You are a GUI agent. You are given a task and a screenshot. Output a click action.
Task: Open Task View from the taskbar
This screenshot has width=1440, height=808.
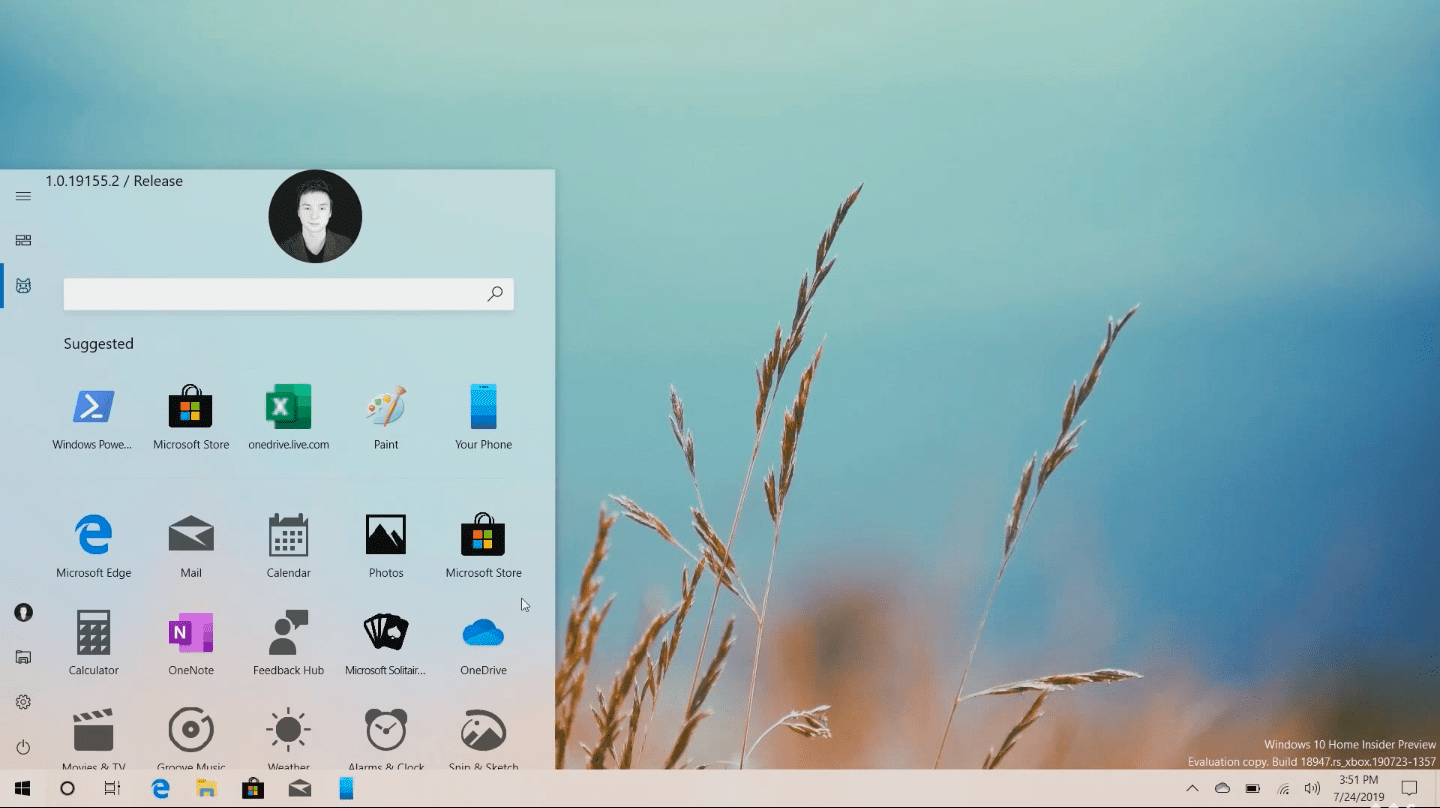click(113, 789)
